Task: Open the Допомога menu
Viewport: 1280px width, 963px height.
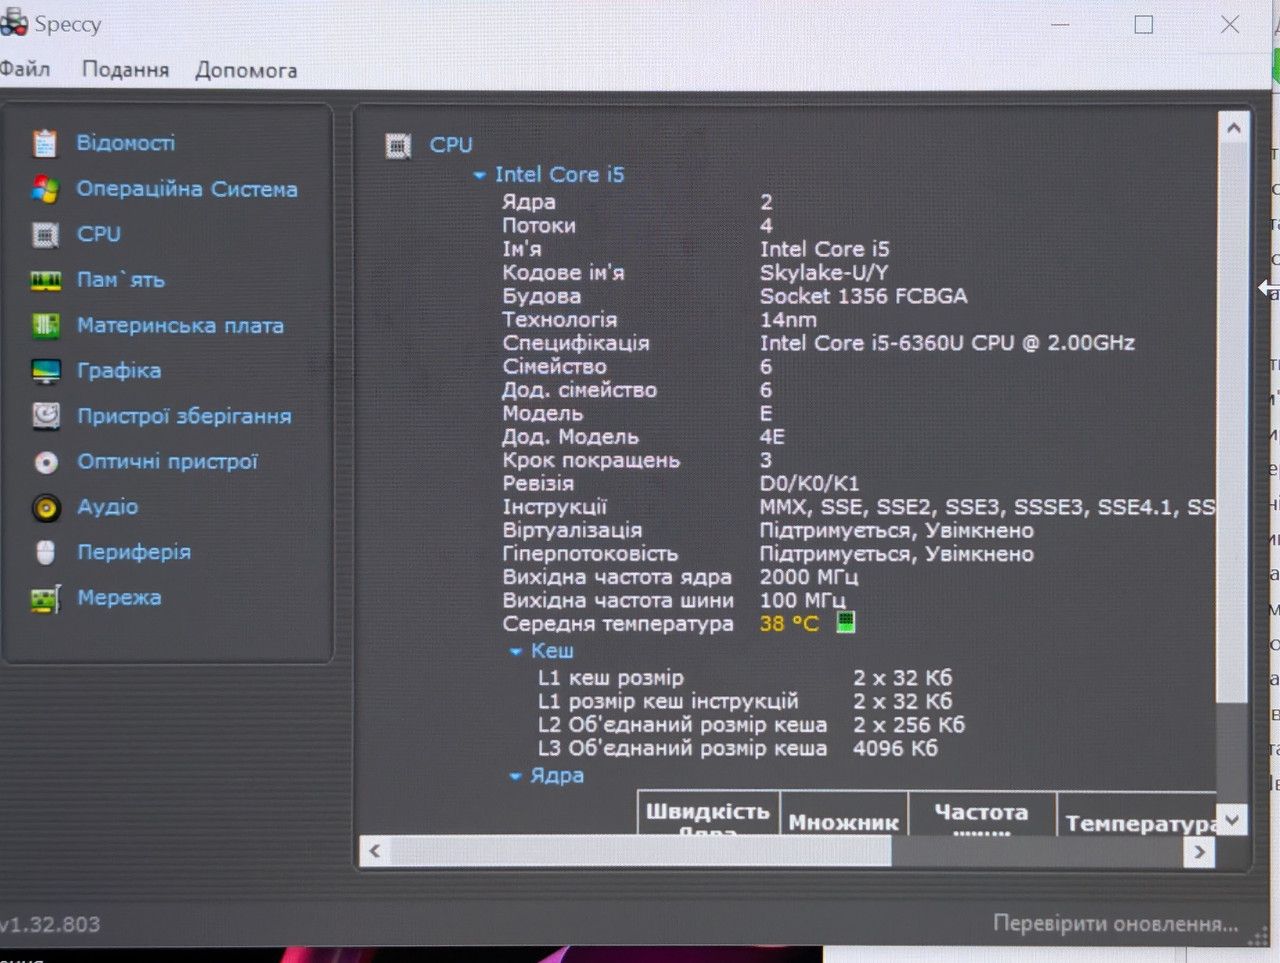Action: click(x=246, y=71)
